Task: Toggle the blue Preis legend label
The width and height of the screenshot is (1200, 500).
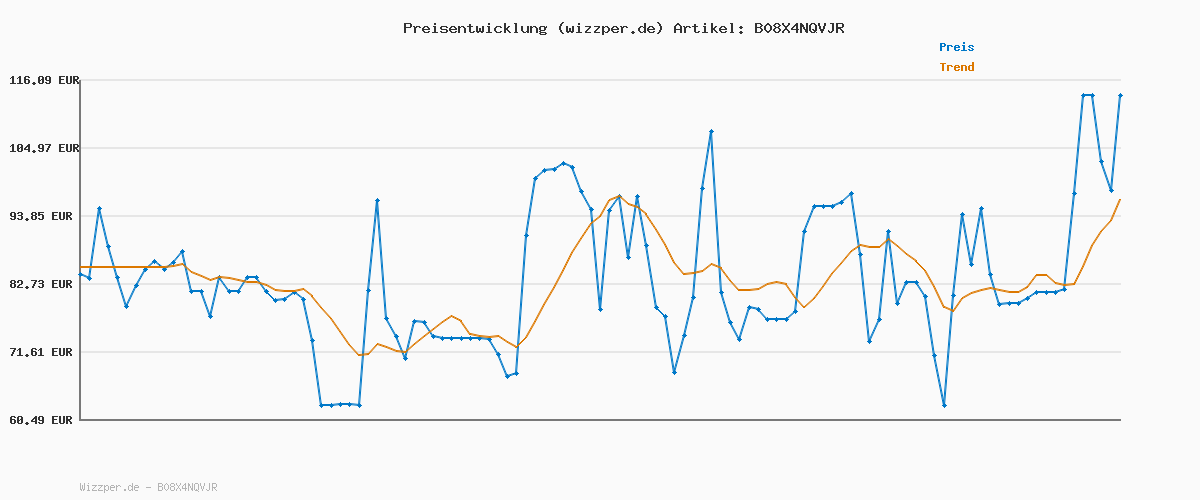Action: [x=956, y=47]
